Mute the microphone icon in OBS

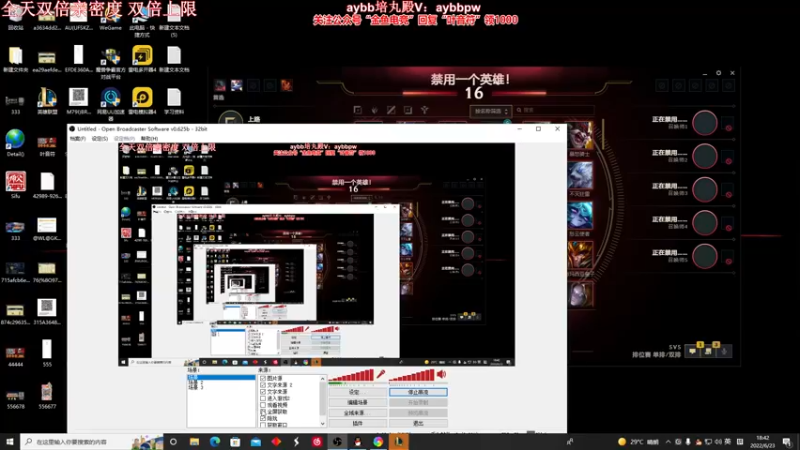click(381, 374)
